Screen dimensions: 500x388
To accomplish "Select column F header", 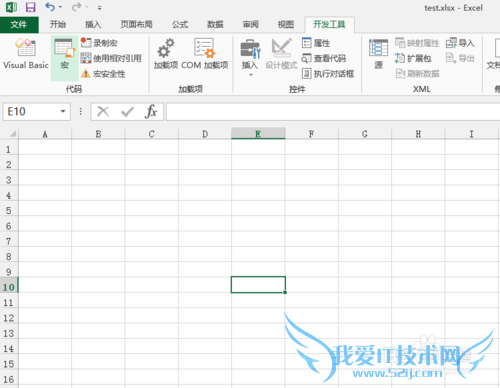I will click(x=311, y=134).
